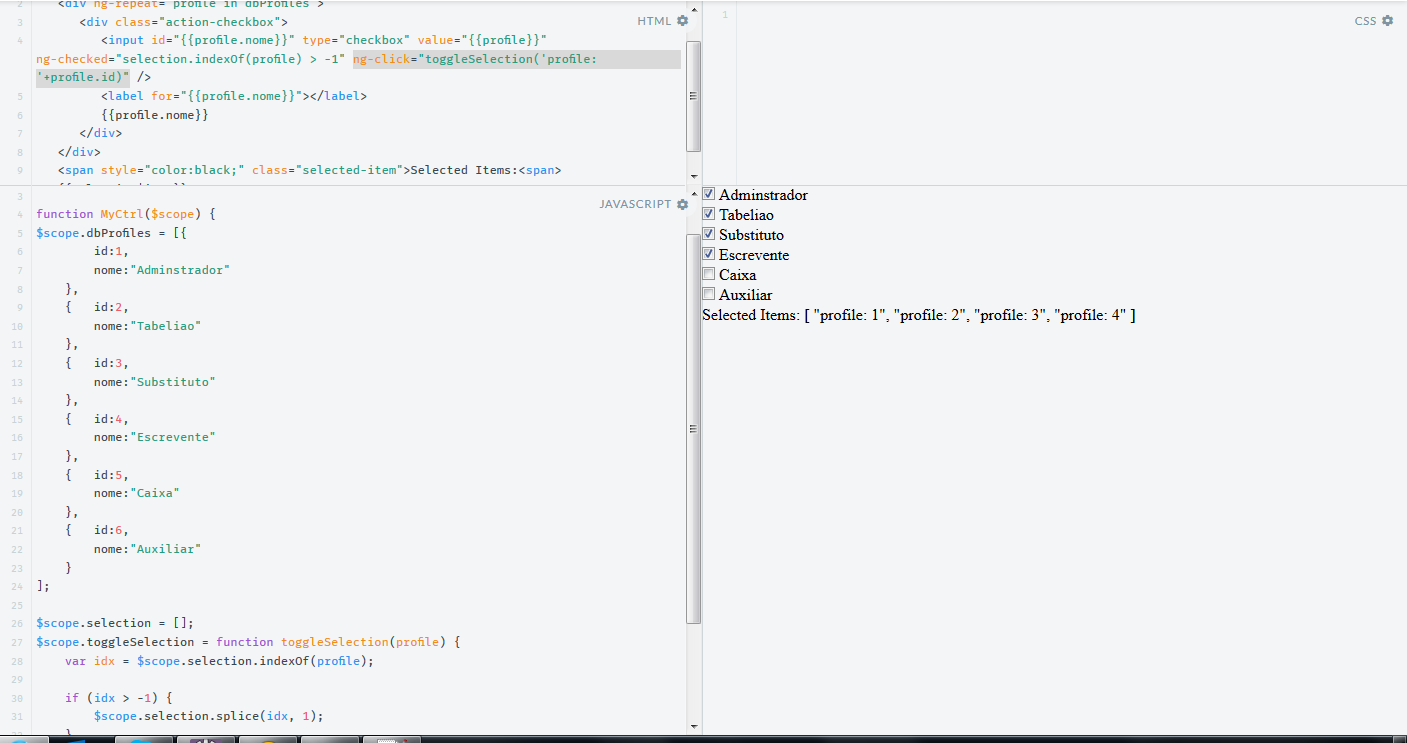Viewport: 1407px width, 743px height.
Task: Check the Auxiliar checkbox
Action: click(709, 294)
